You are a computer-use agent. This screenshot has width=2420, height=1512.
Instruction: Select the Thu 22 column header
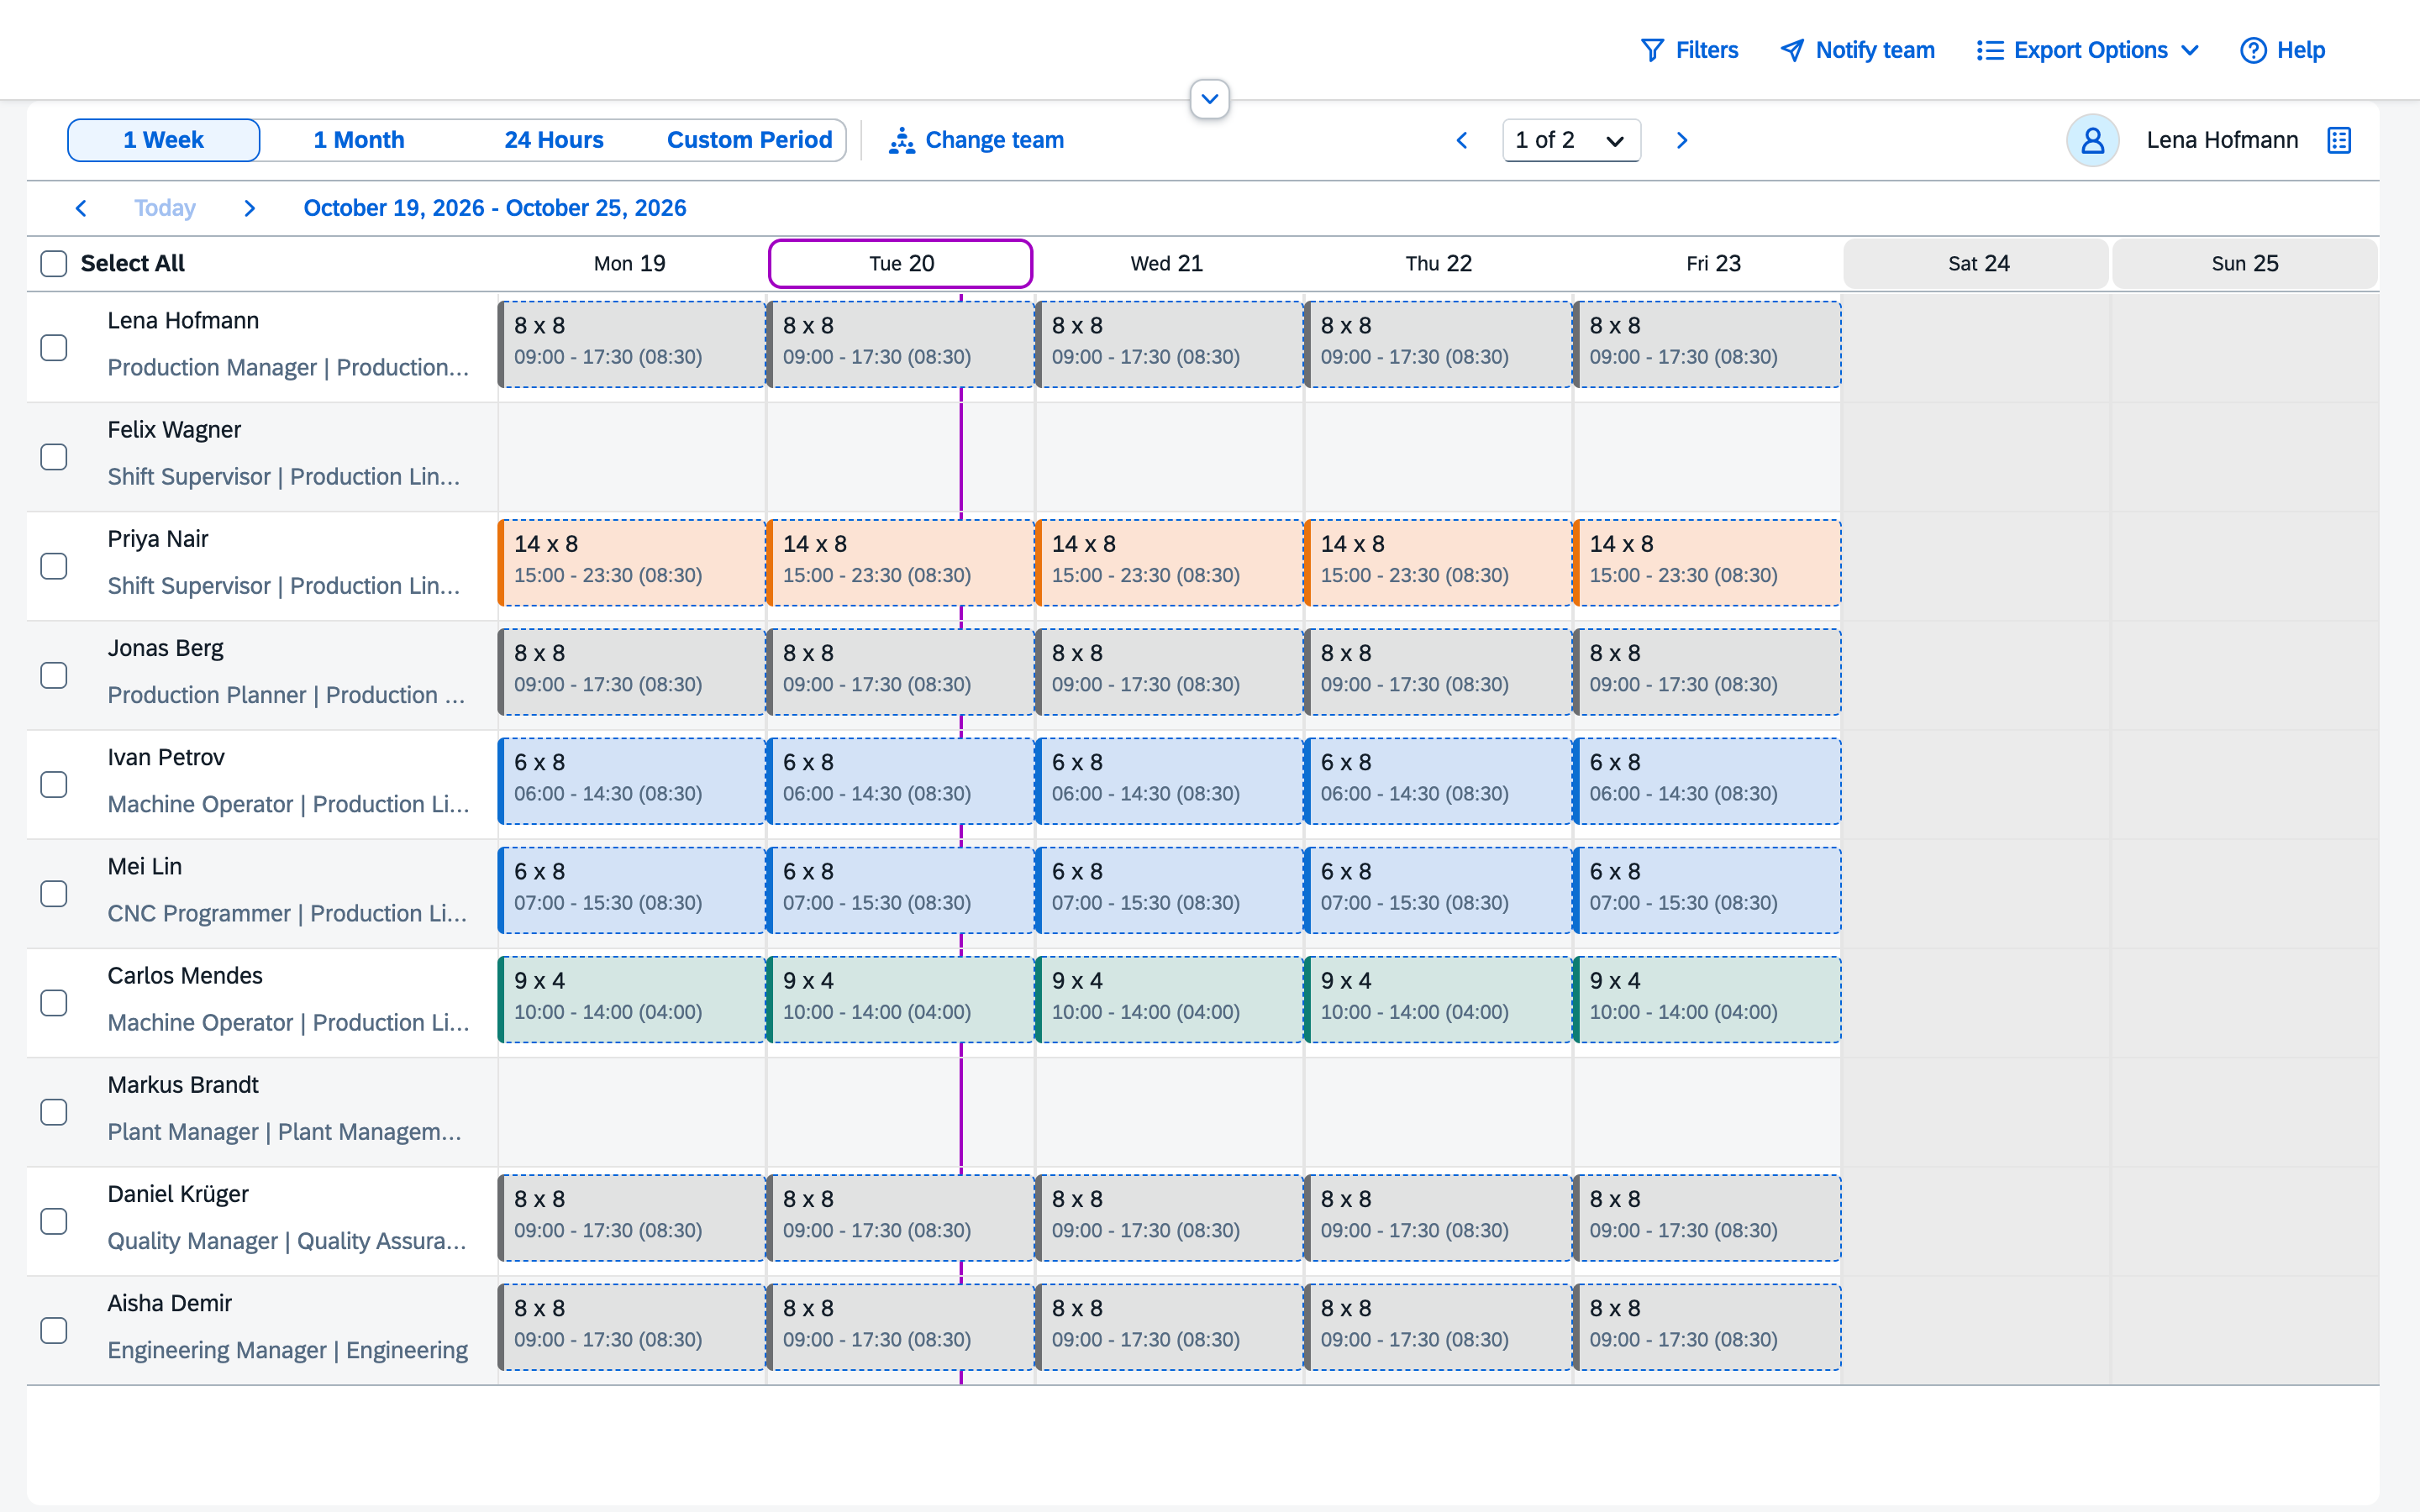click(x=1438, y=264)
